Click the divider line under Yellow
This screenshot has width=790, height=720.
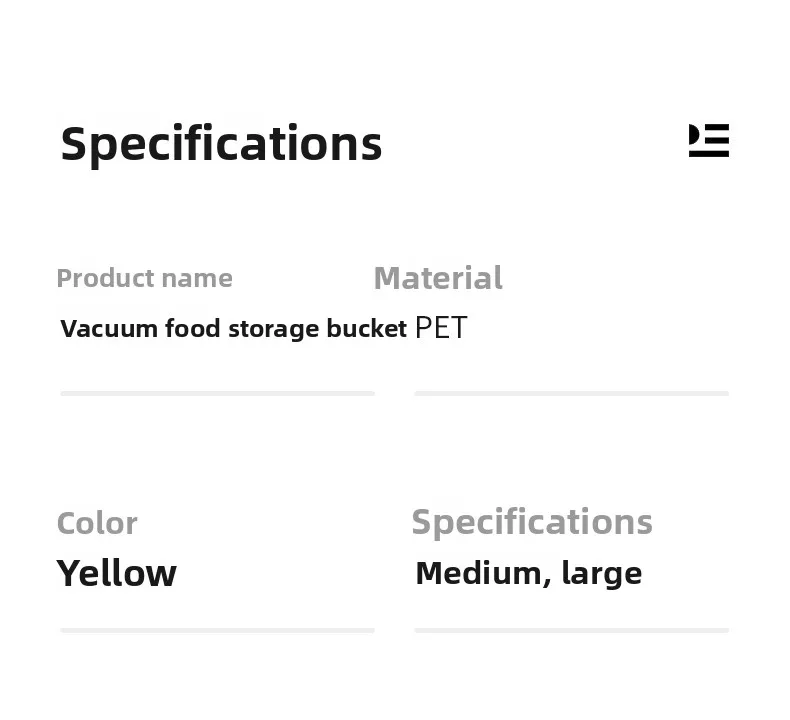[217, 630]
